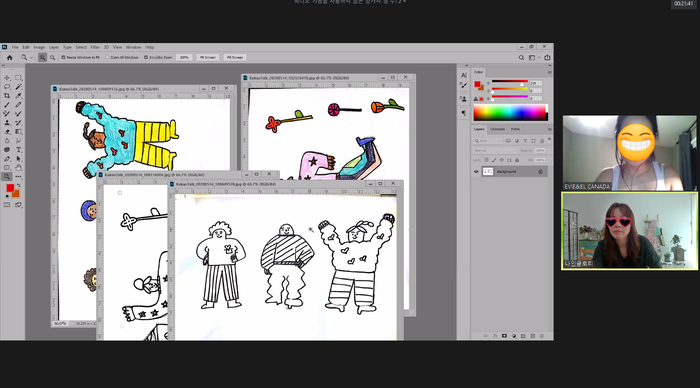Select the Move tool
The width and height of the screenshot is (700, 388).
(7, 78)
